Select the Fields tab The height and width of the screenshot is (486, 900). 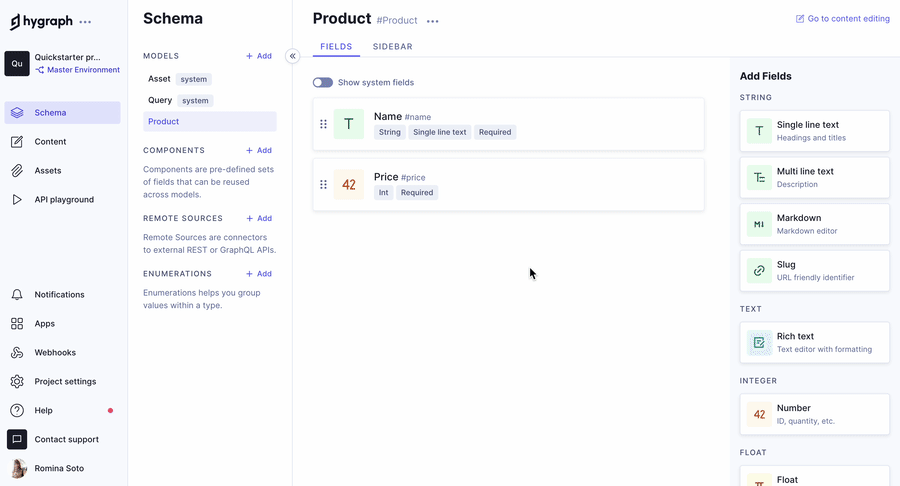(336, 47)
